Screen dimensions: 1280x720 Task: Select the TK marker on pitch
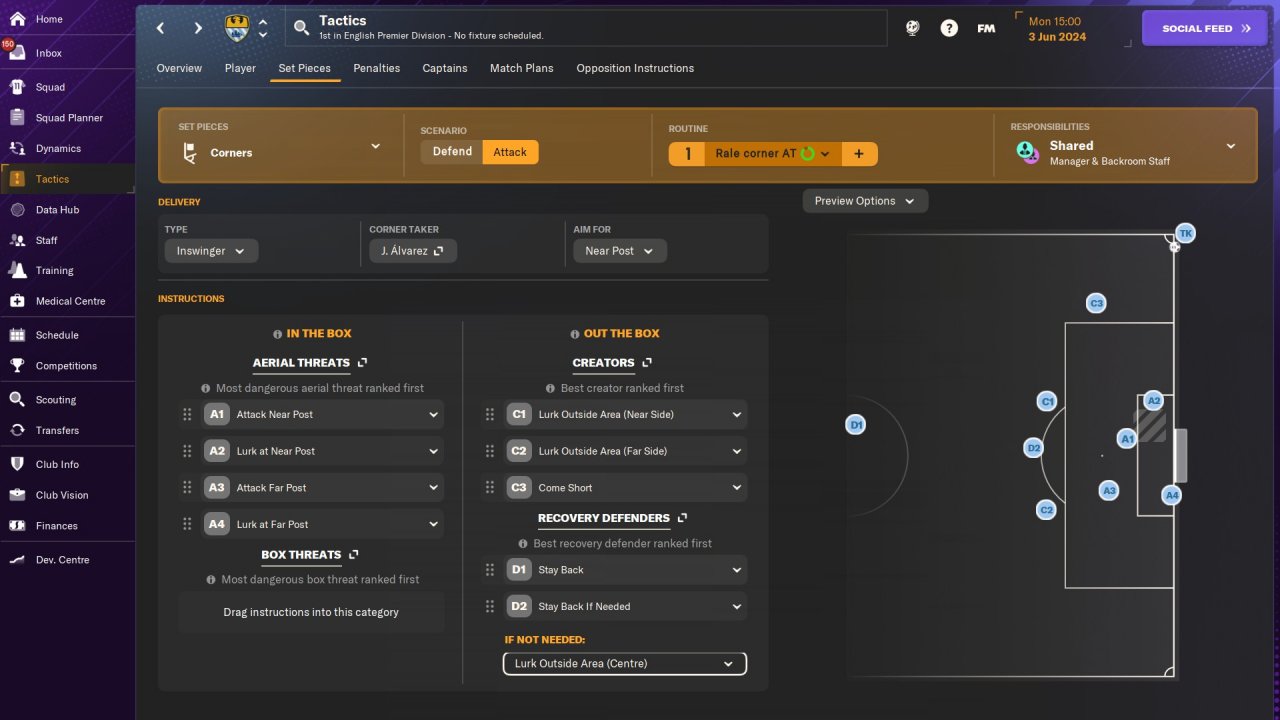[x=1185, y=233]
